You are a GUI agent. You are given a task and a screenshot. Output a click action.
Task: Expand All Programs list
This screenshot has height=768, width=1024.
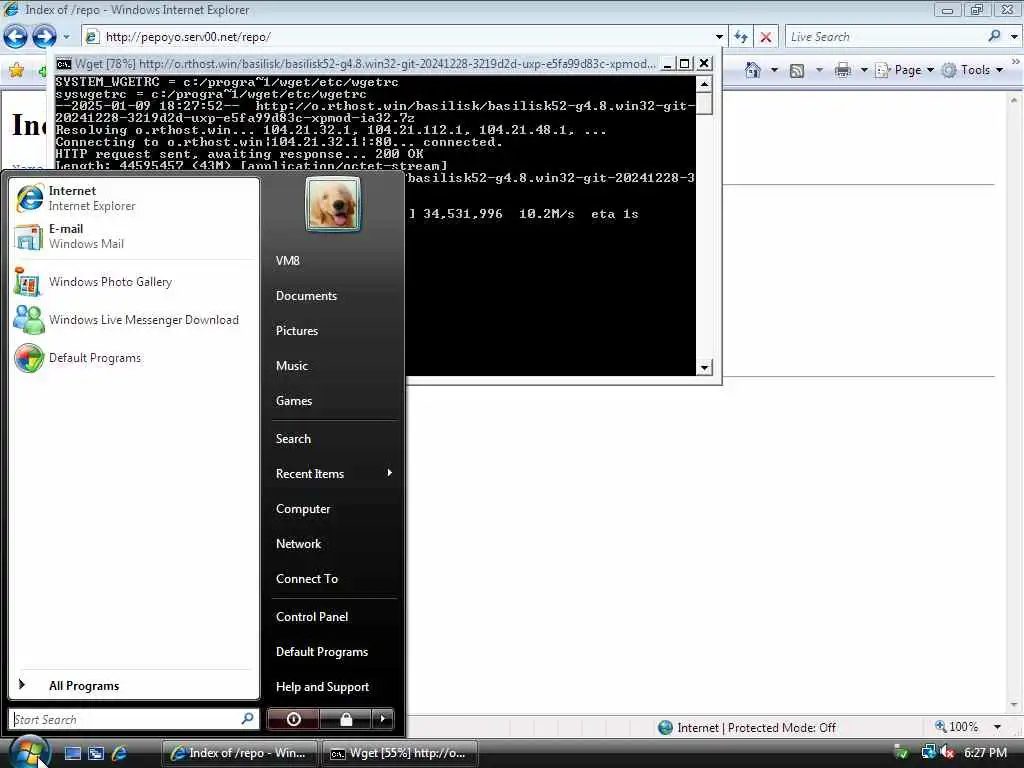[x=134, y=685]
